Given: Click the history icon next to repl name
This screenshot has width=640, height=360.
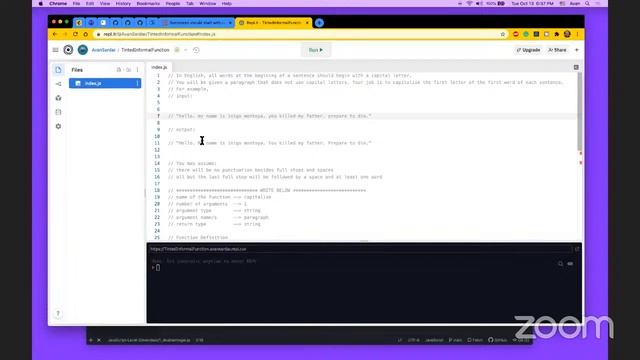Looking at the screenshot, I should click(196, 50).
